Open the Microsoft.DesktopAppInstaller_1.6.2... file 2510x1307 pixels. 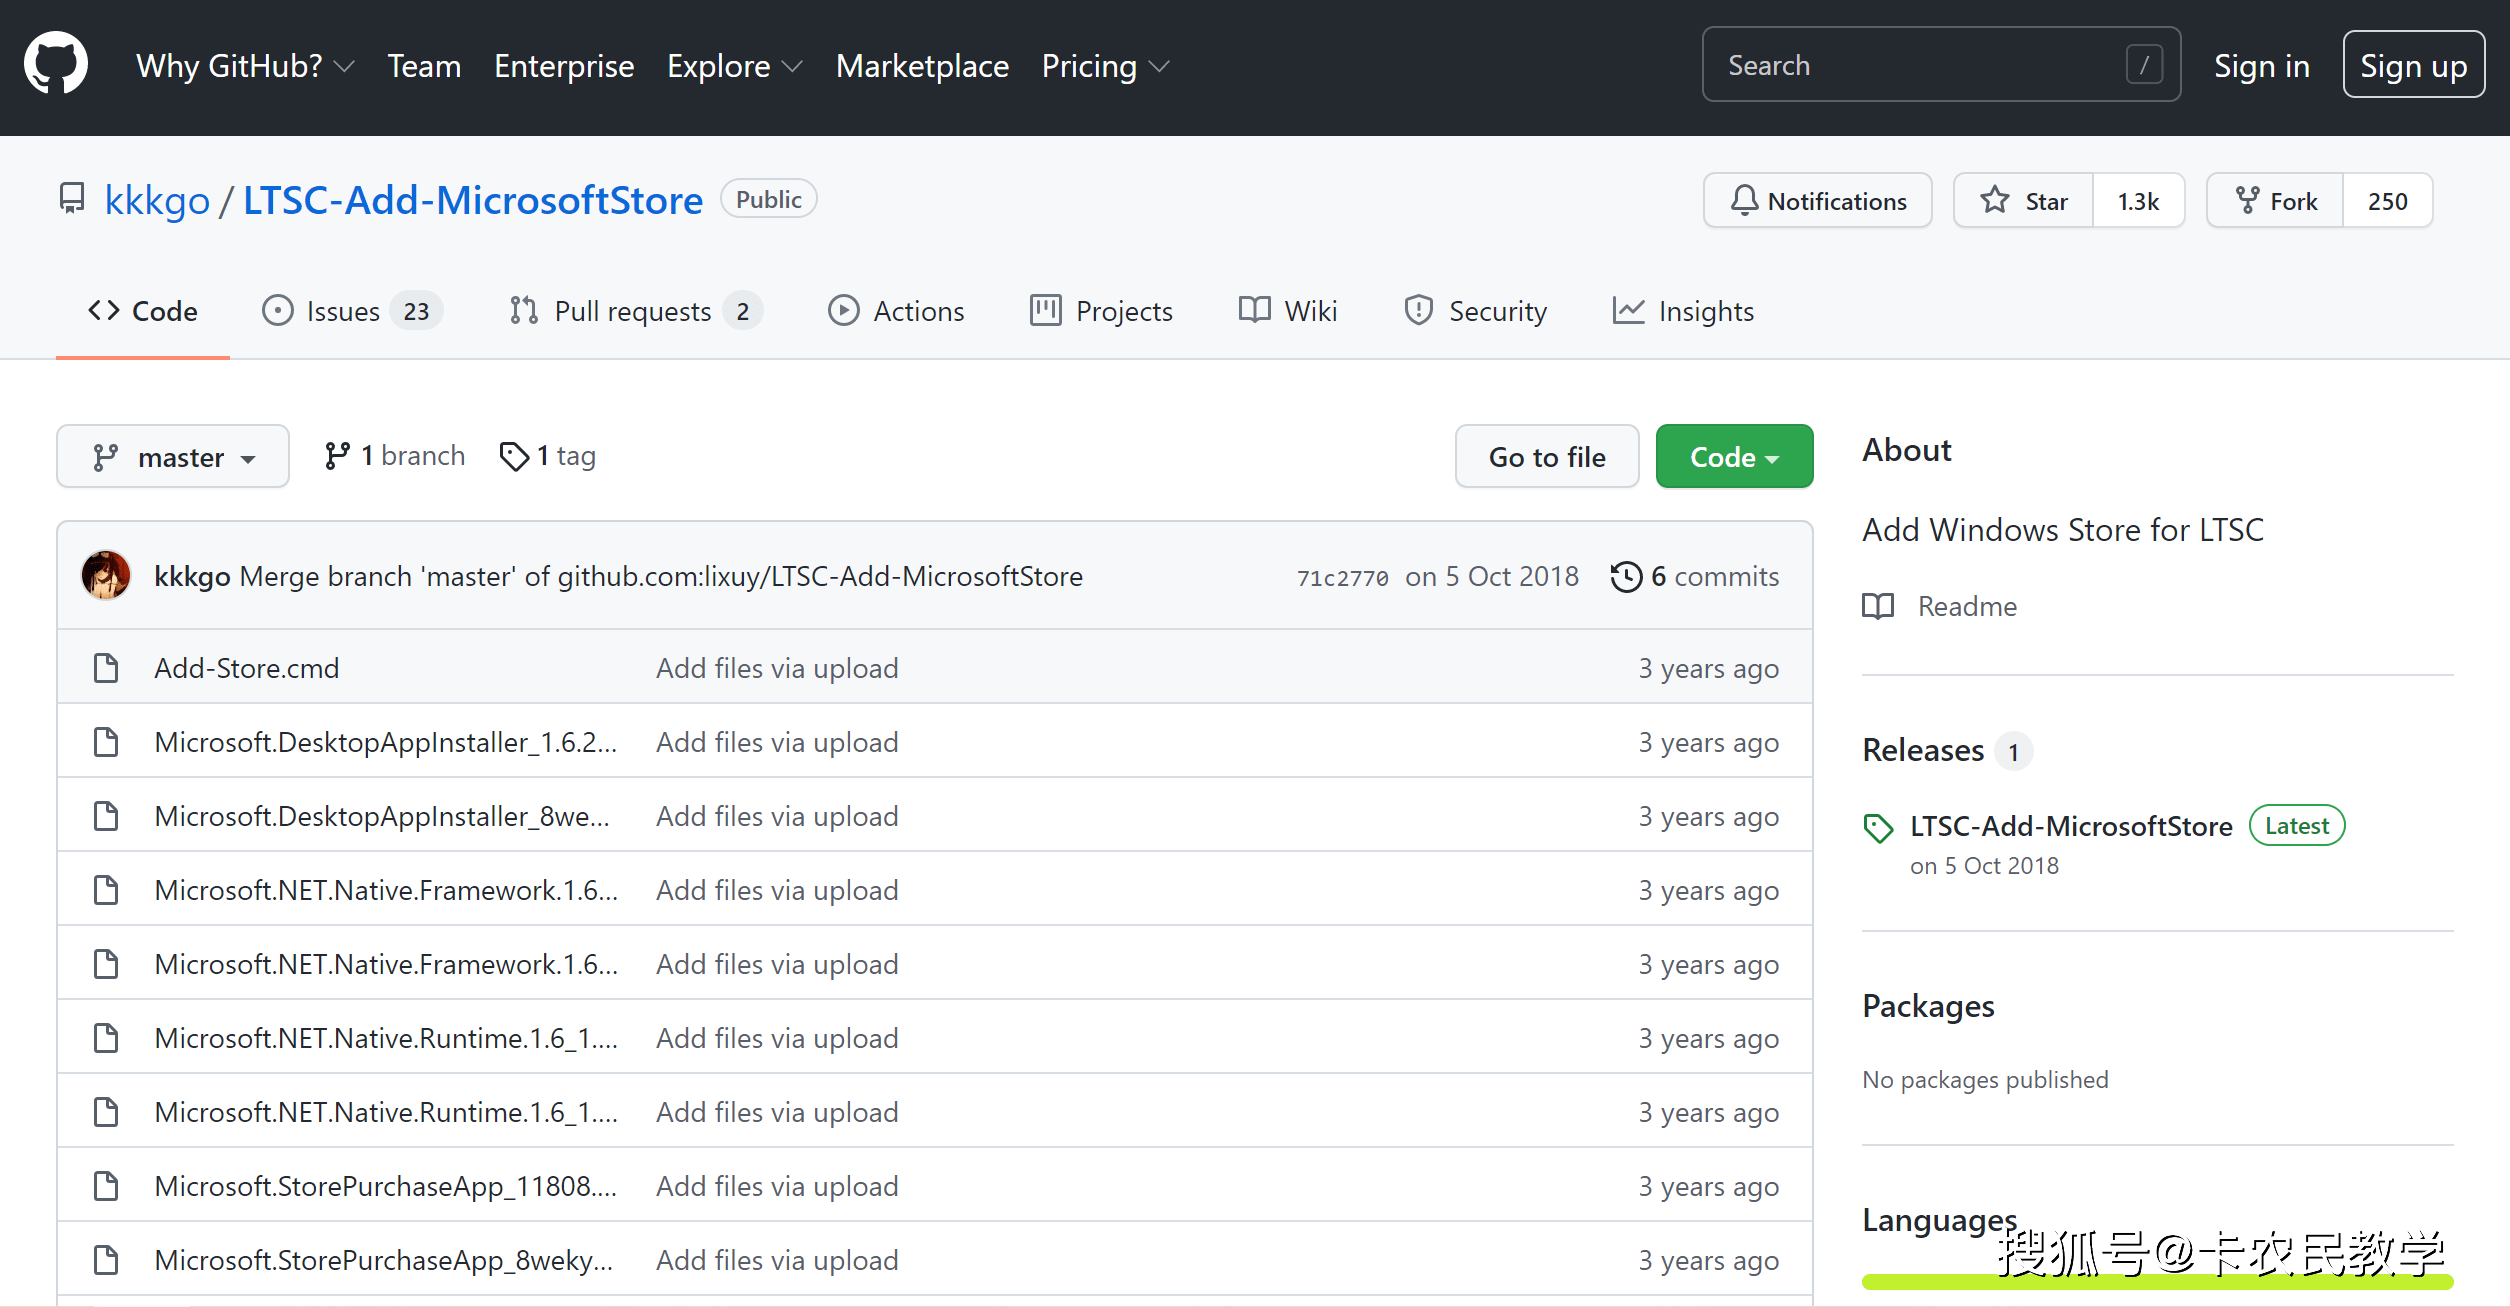pos(386,742)
